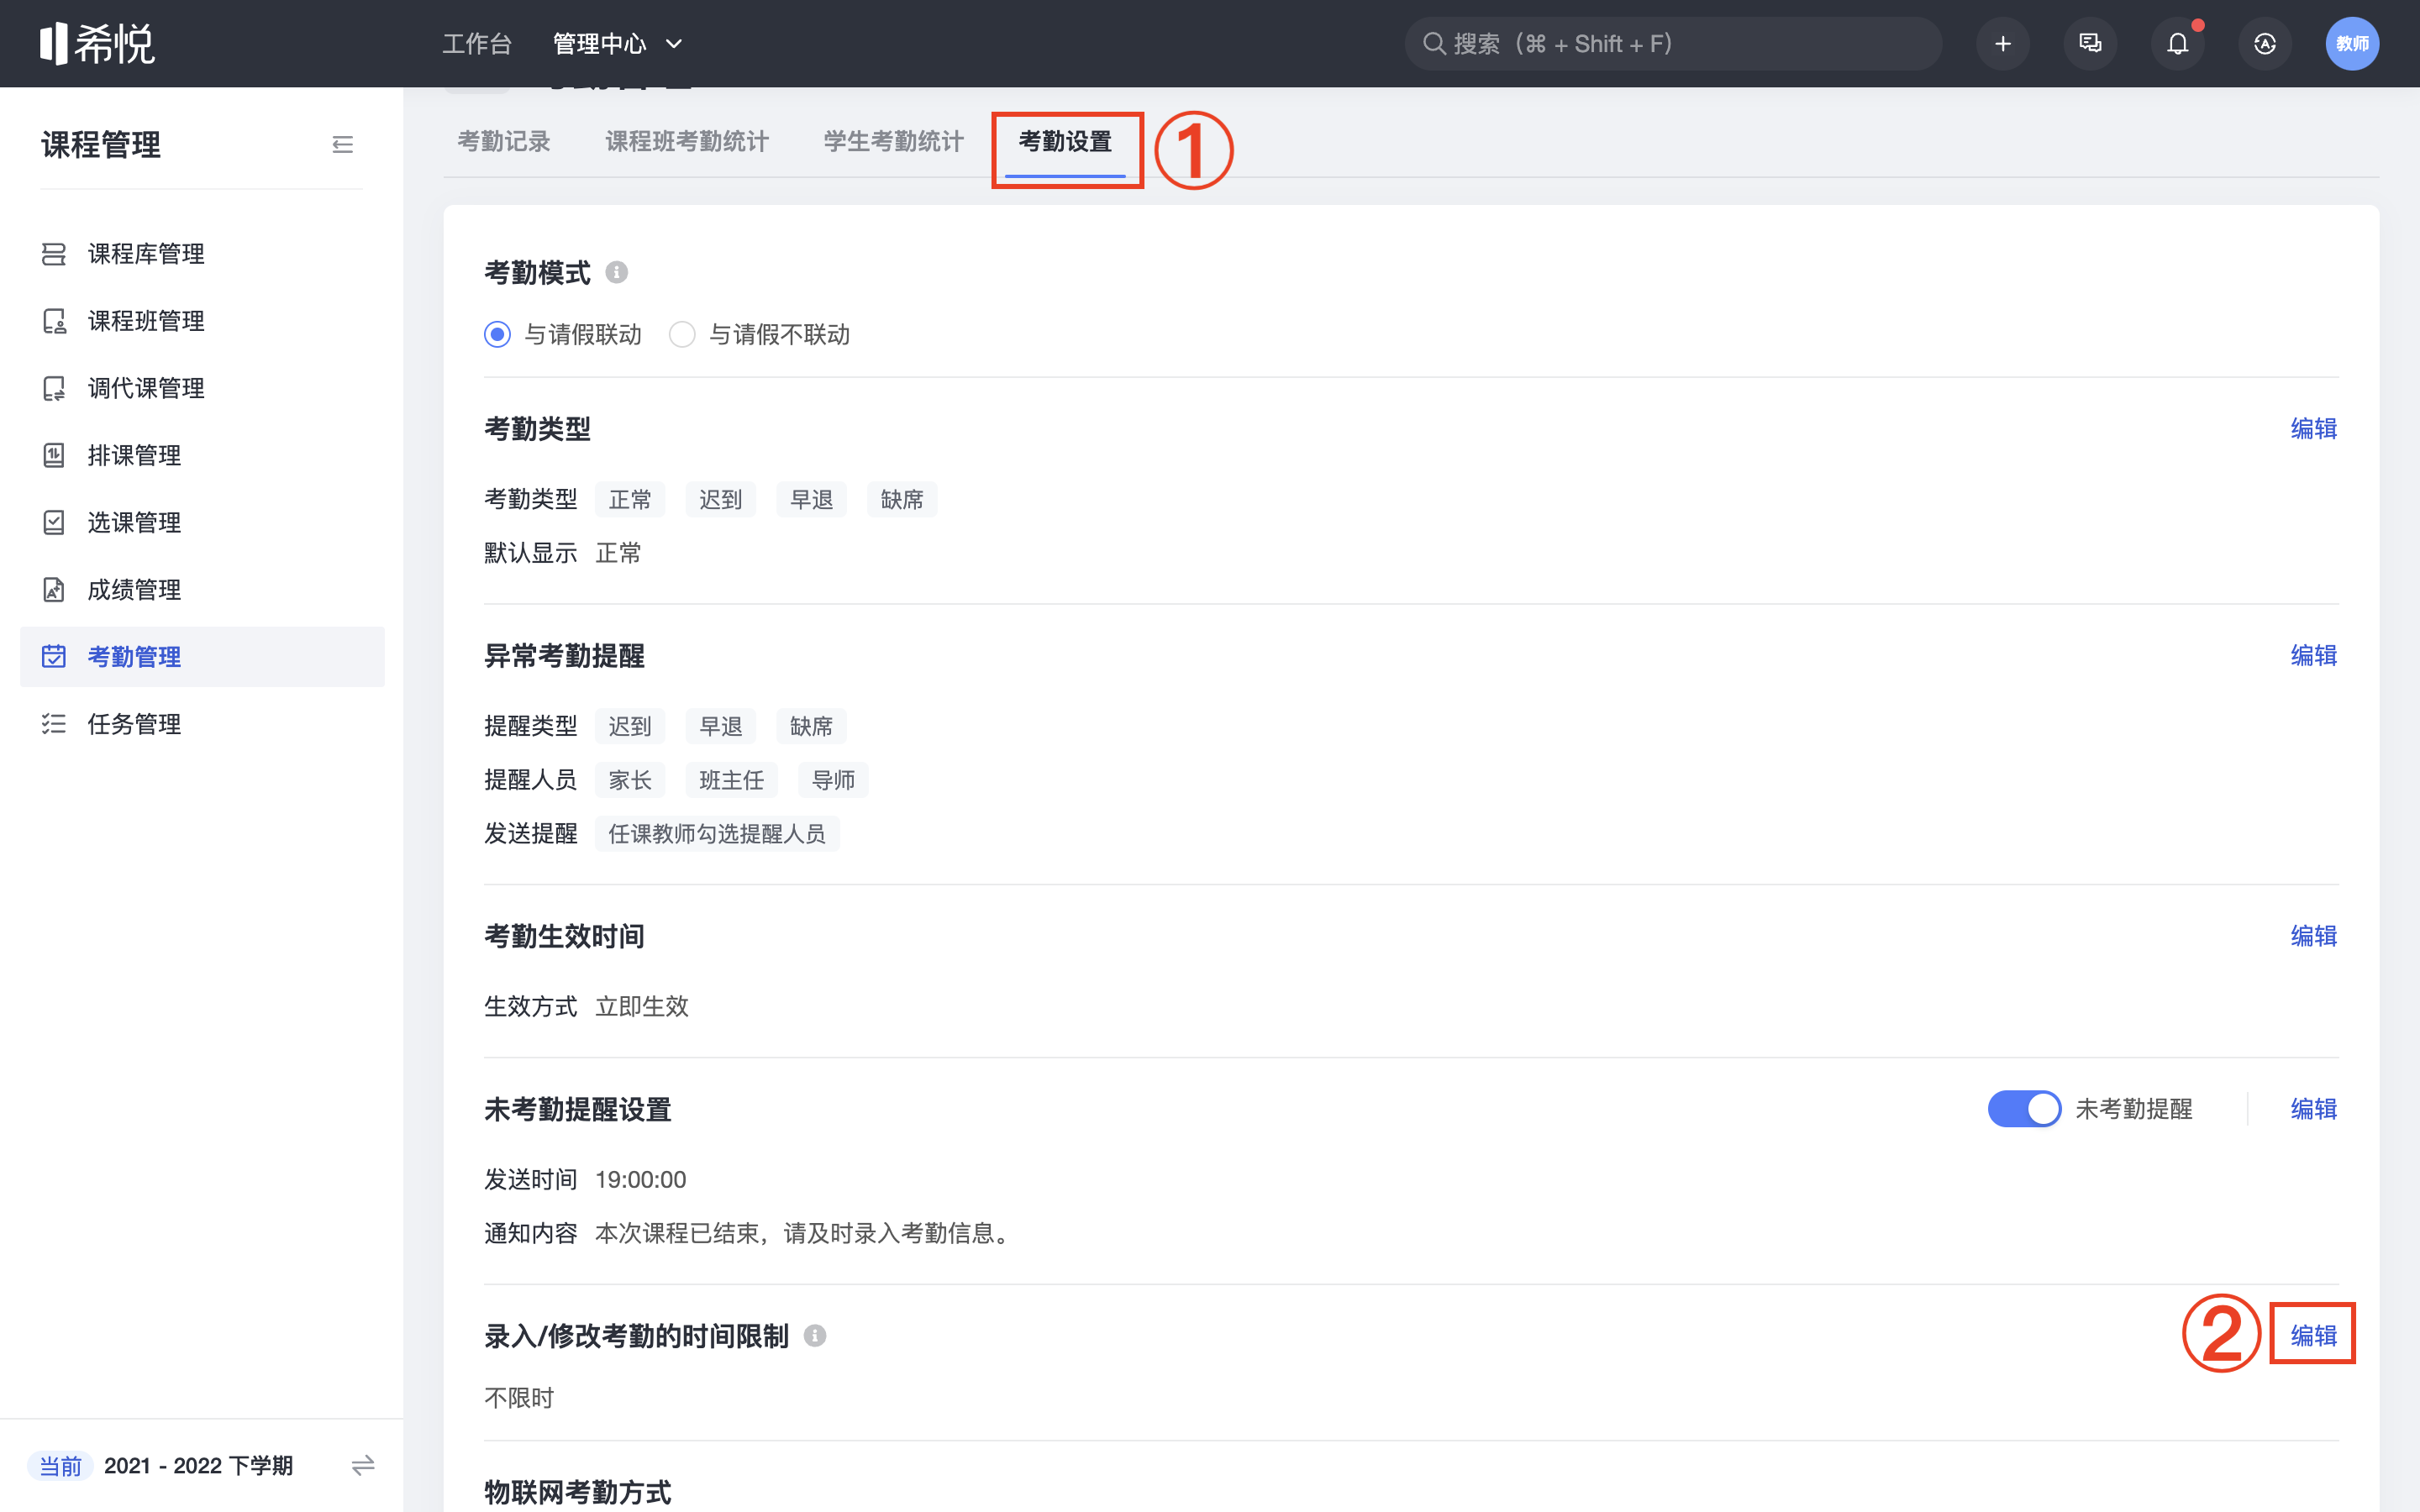Open the 教师 user avatar
Image resolution: width=2420 pixels, height=1512 pixels.
(x=2352, y=44)
